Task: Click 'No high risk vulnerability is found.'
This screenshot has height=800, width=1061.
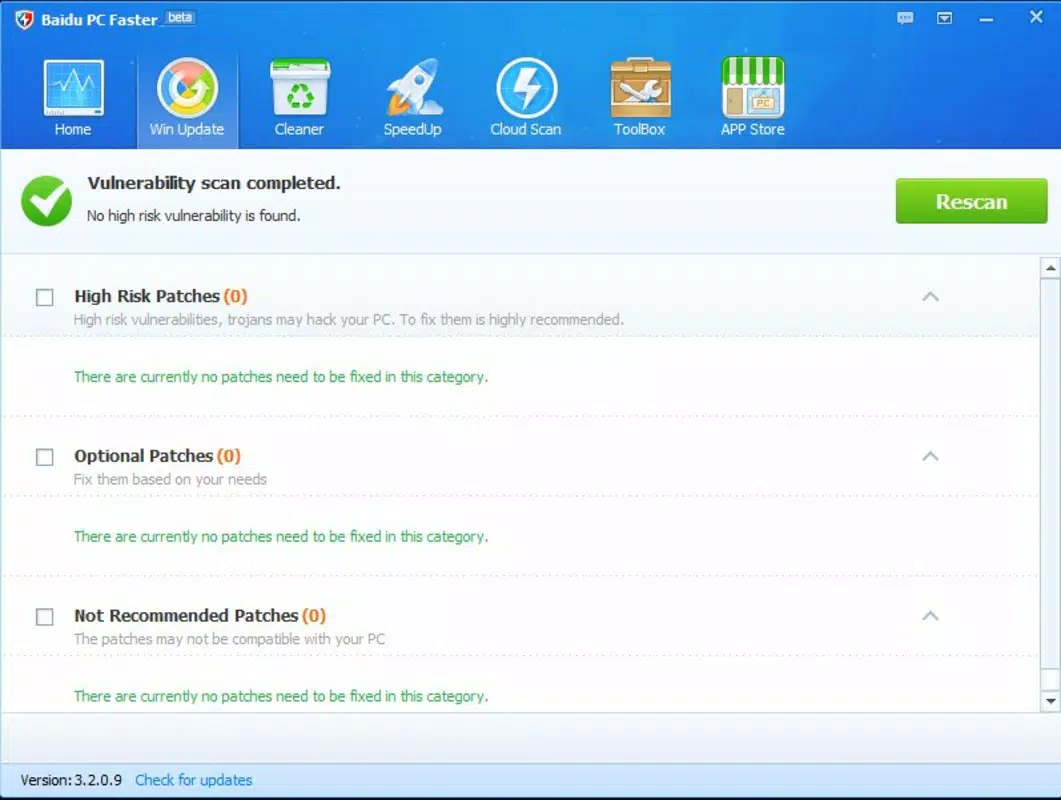Action: click(x=194, y=215)
